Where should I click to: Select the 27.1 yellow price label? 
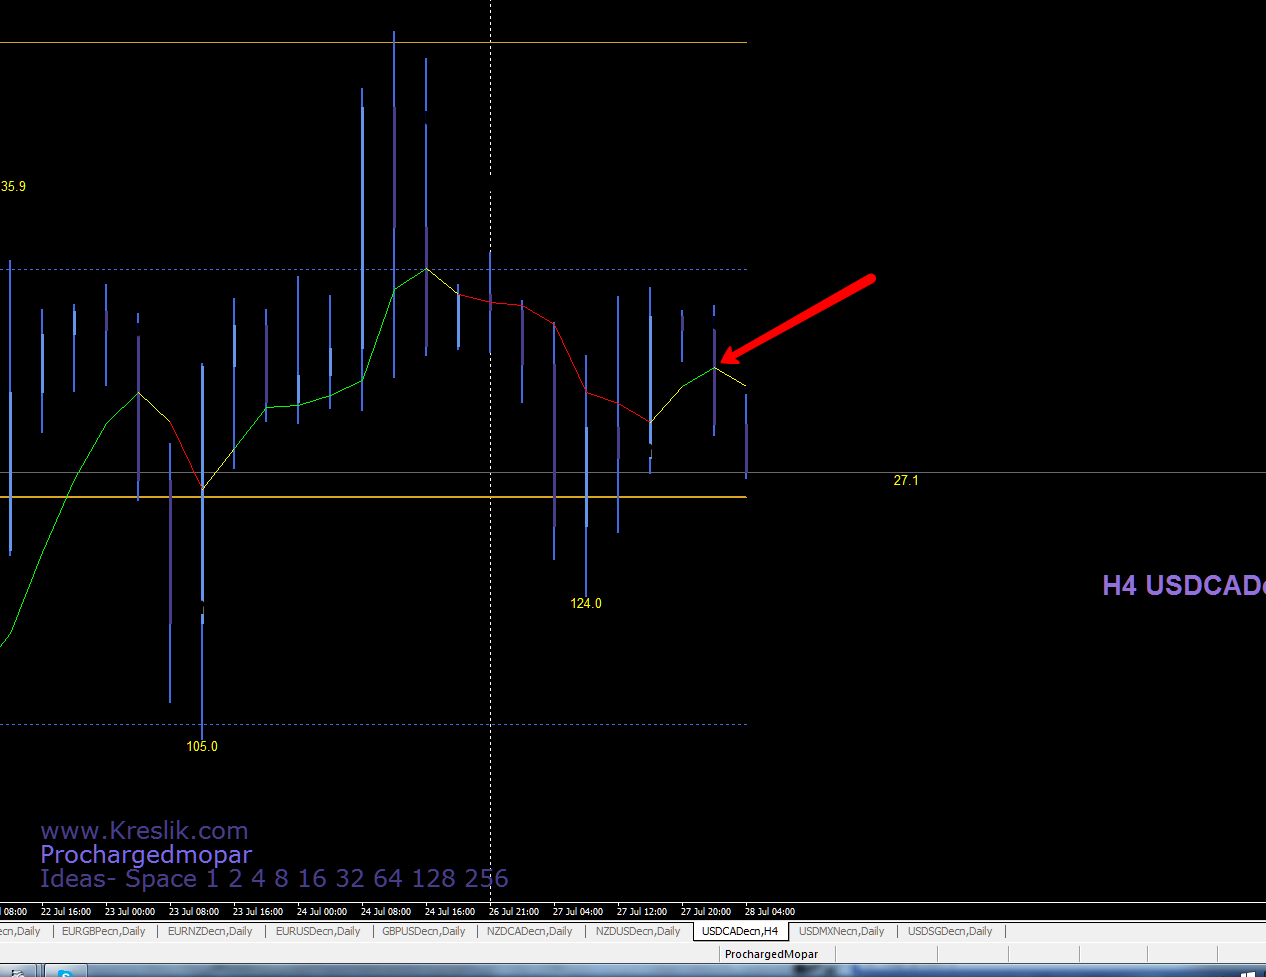906,481
